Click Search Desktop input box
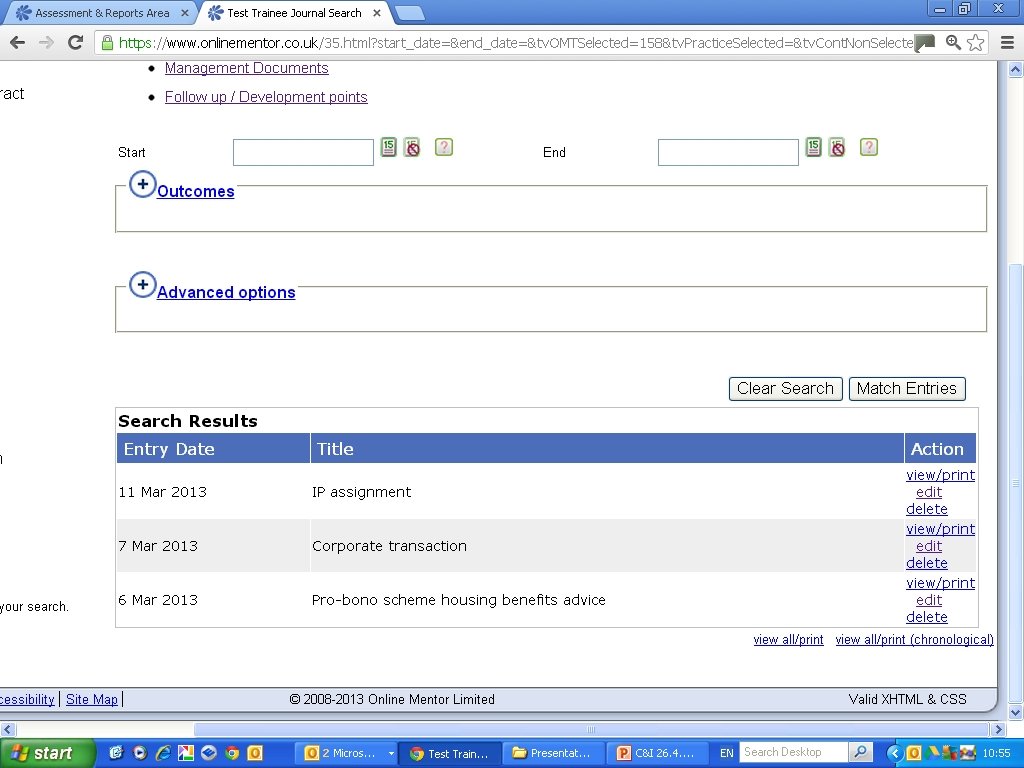Screen dimensions: 1024x768 point(793,752)
